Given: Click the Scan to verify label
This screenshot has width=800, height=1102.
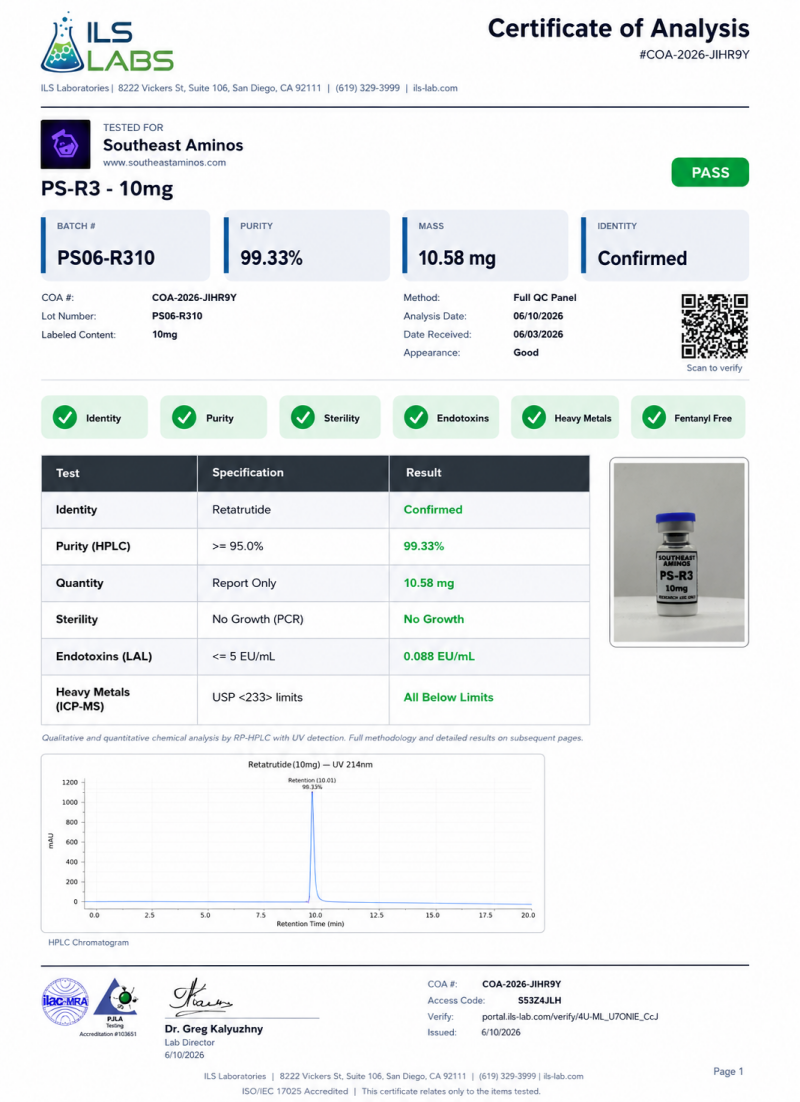Looking at the screenshot, I should click(714, 368).
